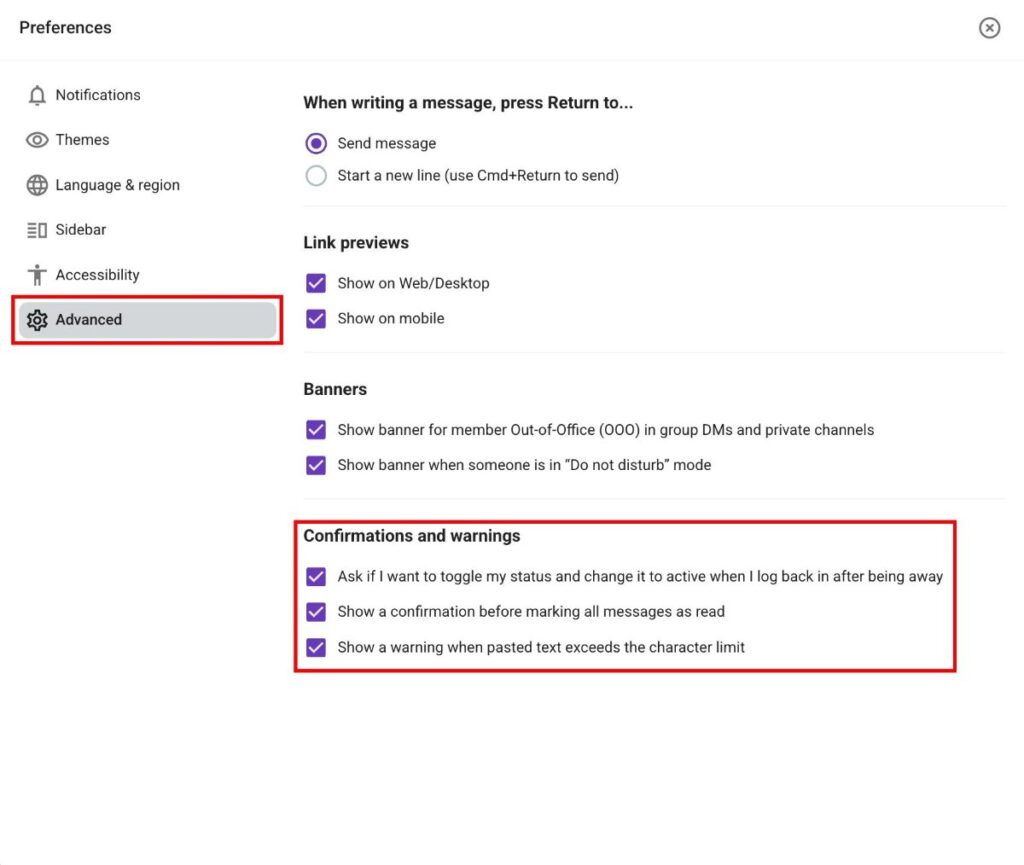
Task: Click the Themes eye icon
Action: (x=37, y=140)
